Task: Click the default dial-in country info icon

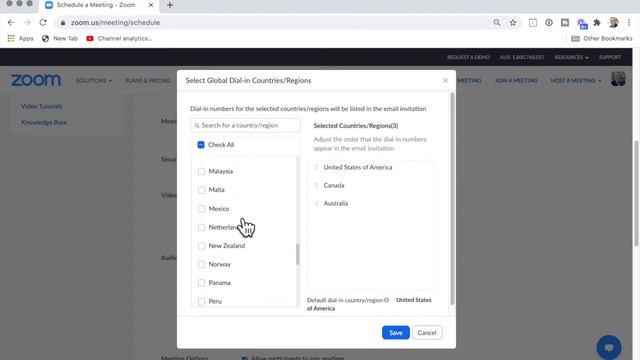Action: click(386, 300)
